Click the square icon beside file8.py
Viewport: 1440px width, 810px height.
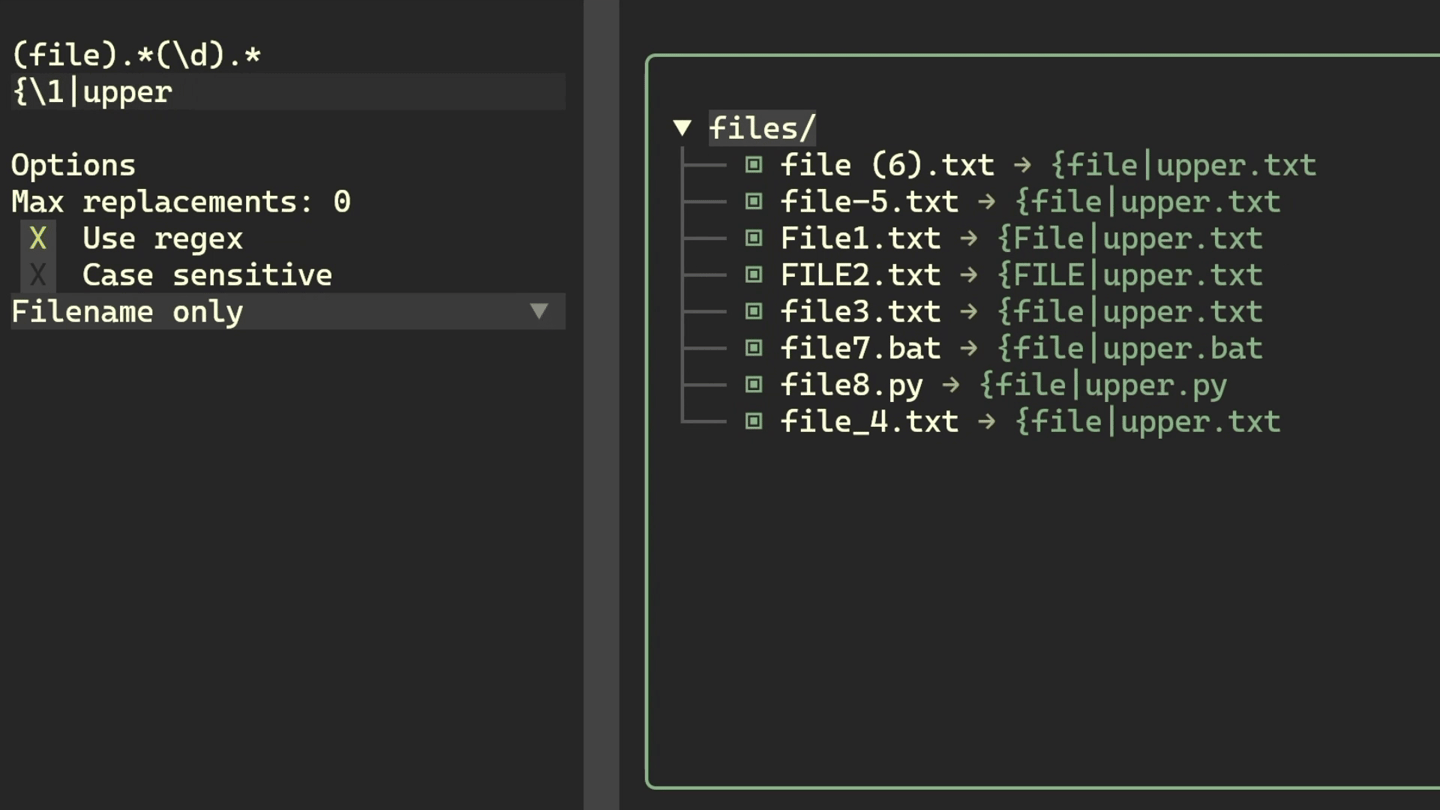click(754, 385)
